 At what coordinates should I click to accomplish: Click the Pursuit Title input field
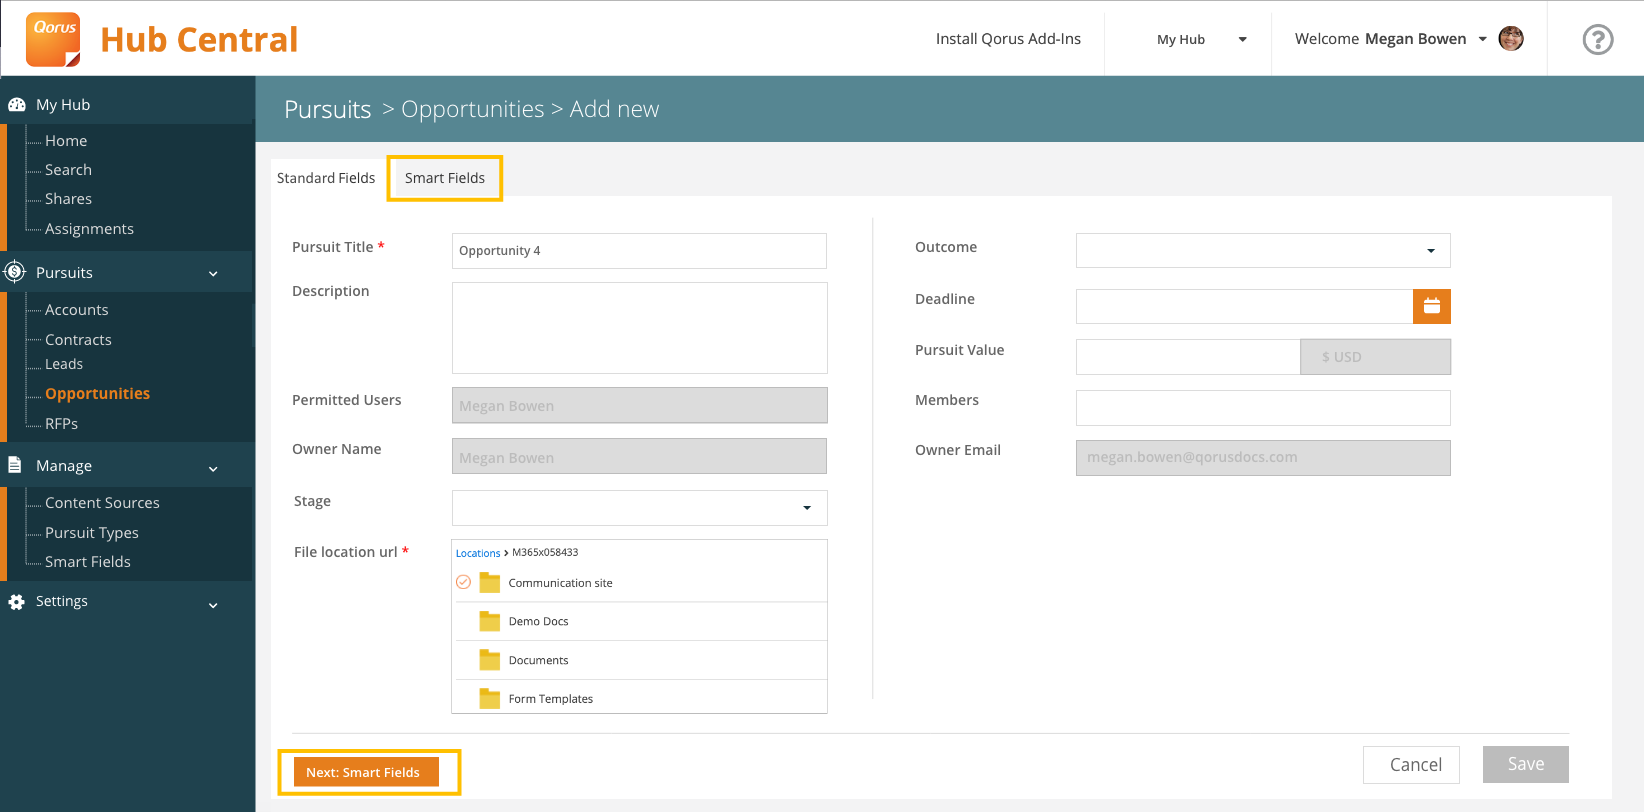[x=639, y=251]
